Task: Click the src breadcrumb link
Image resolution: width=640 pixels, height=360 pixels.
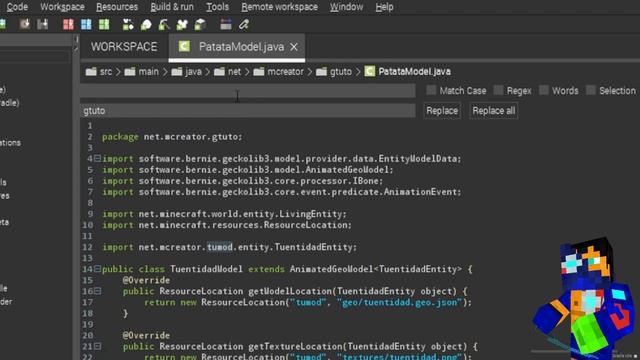Action: coord(106,72)
